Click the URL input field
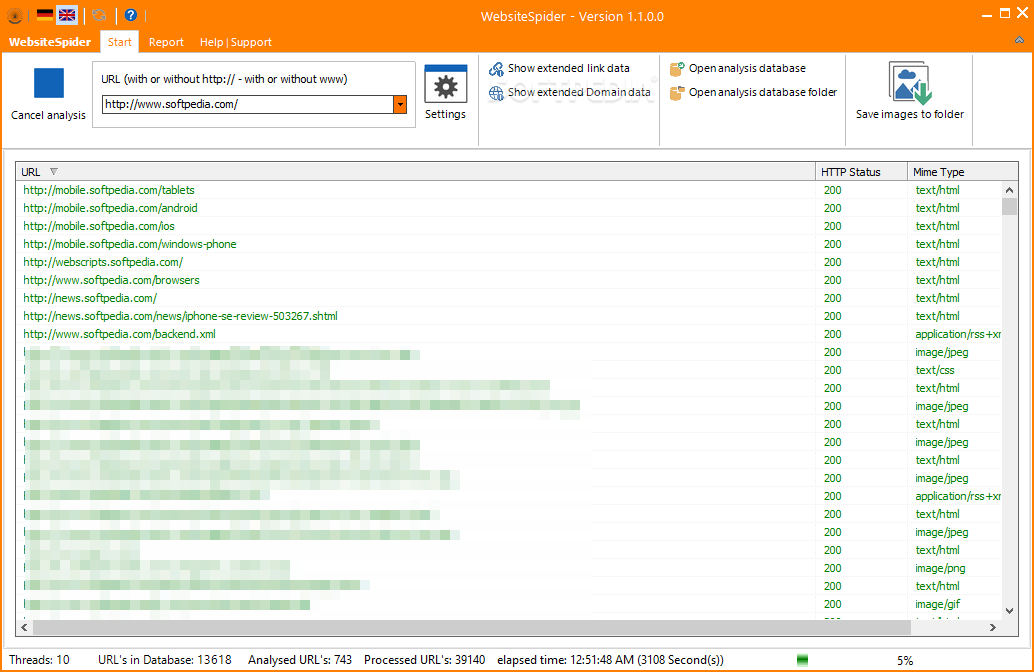Viewport: 1034px width, 672px height. click(248, 104)
